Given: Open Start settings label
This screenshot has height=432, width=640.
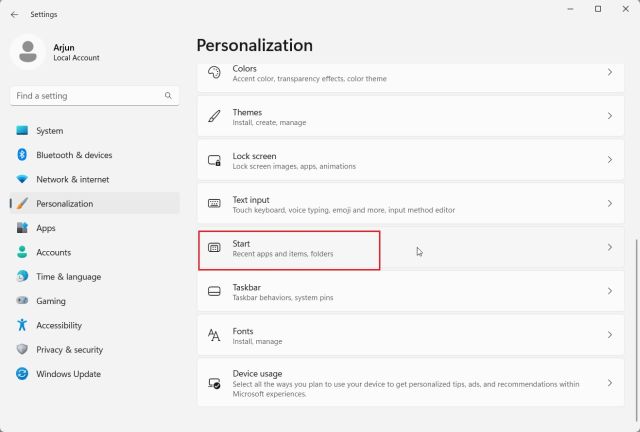Looking at the screenshot, I should [241, 243].
